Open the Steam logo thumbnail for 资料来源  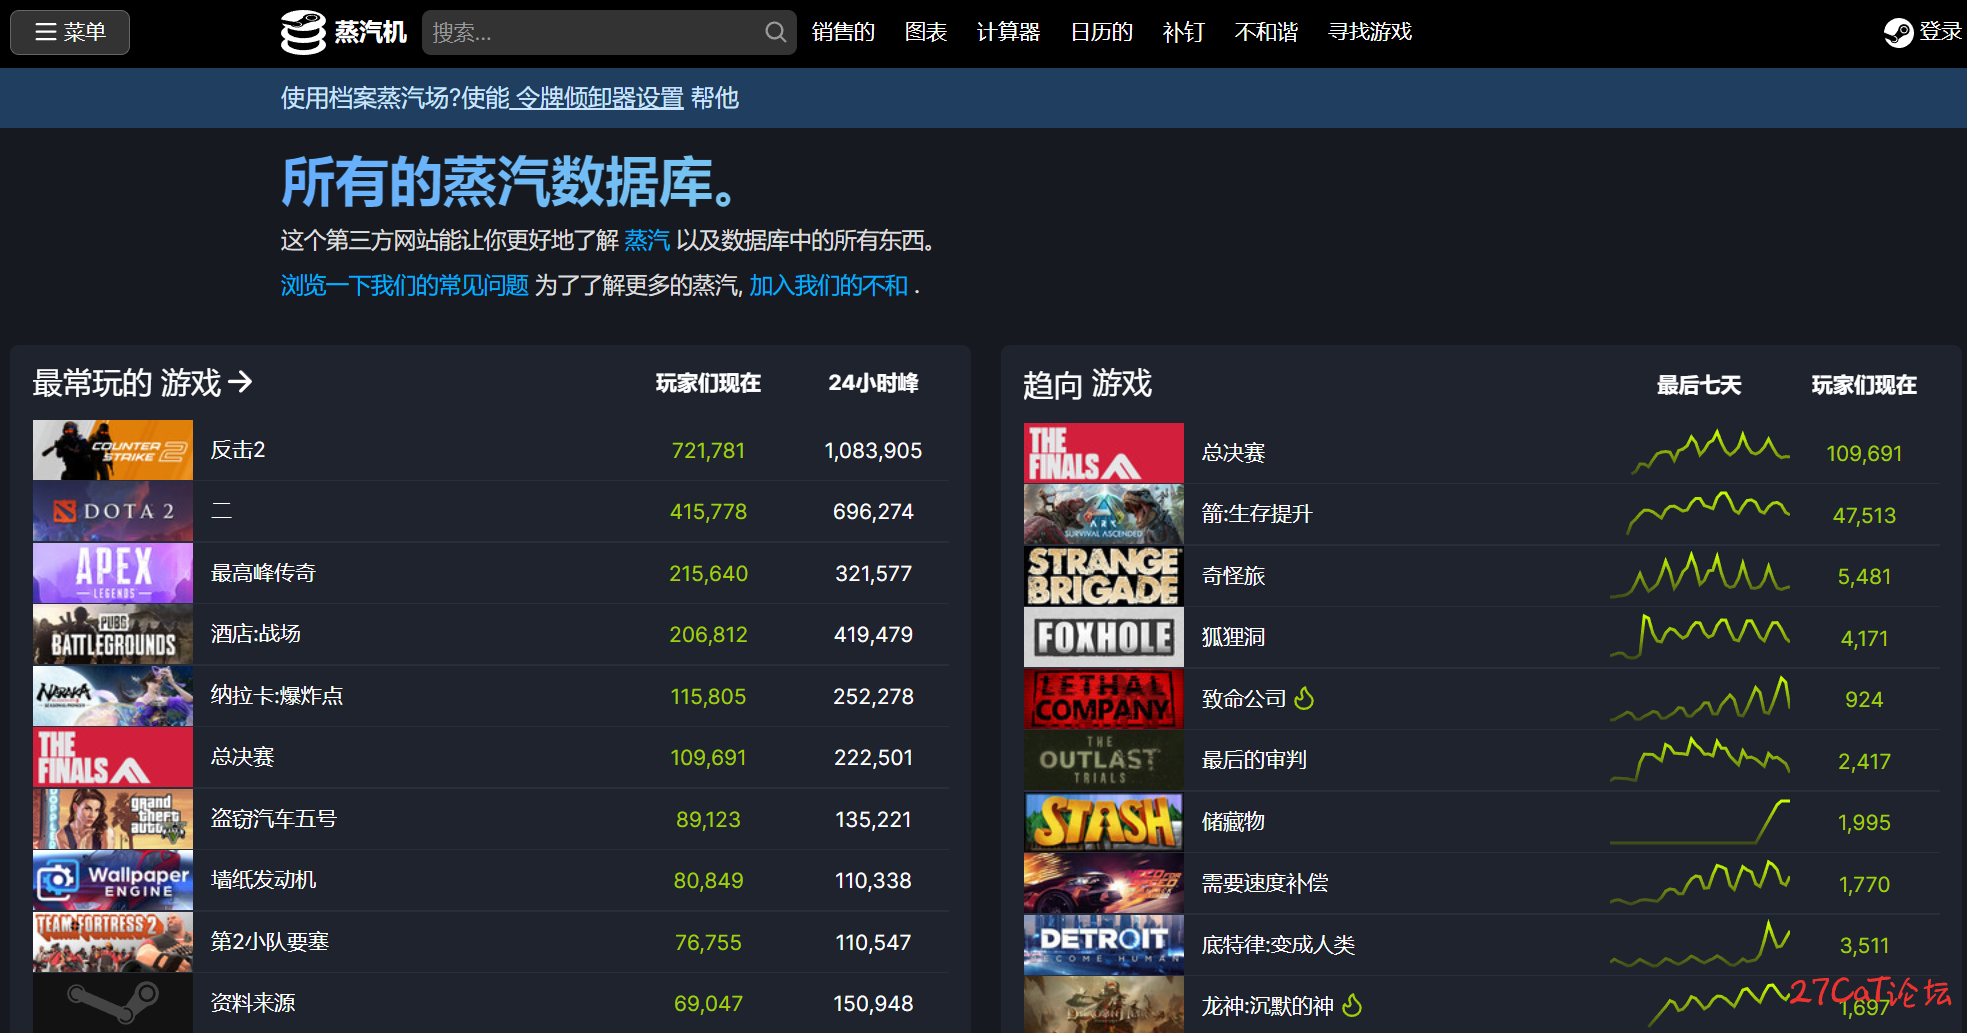point(113,1003)
